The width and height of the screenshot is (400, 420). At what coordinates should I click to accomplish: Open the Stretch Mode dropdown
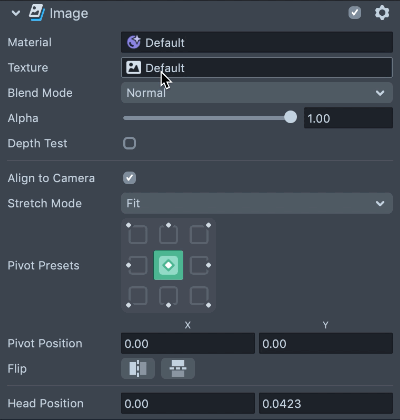click(x=257, y=203)
